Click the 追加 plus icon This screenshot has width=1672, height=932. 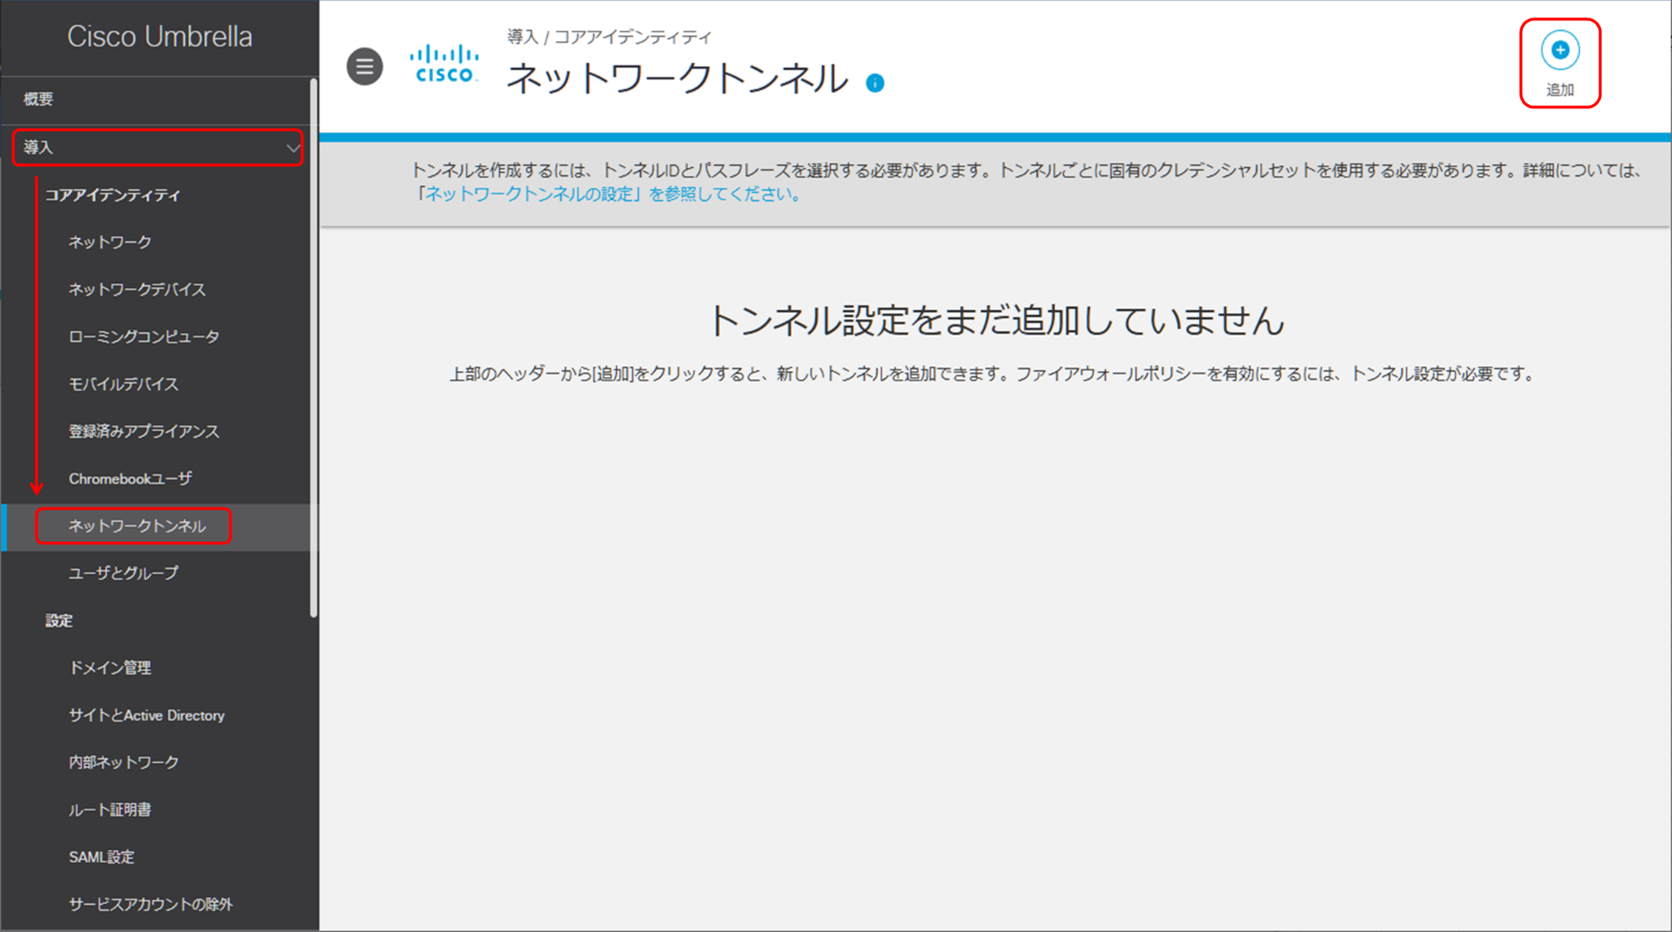click(x=1560, y=50)
